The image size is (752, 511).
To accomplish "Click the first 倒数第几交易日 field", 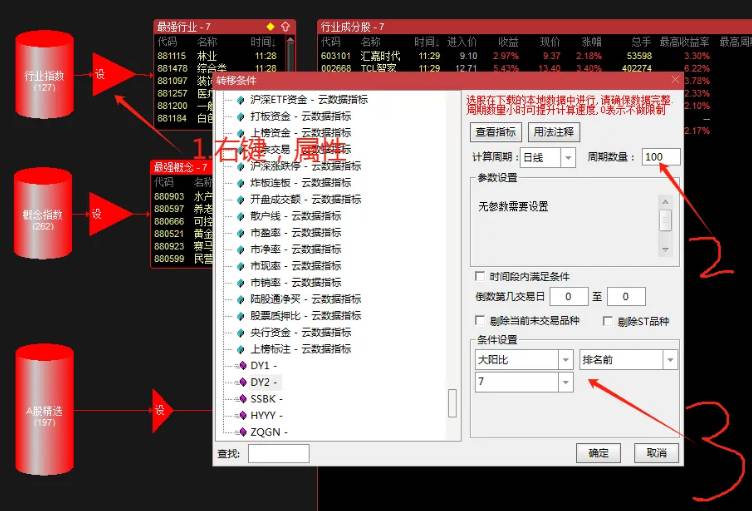I will (568, 297).
